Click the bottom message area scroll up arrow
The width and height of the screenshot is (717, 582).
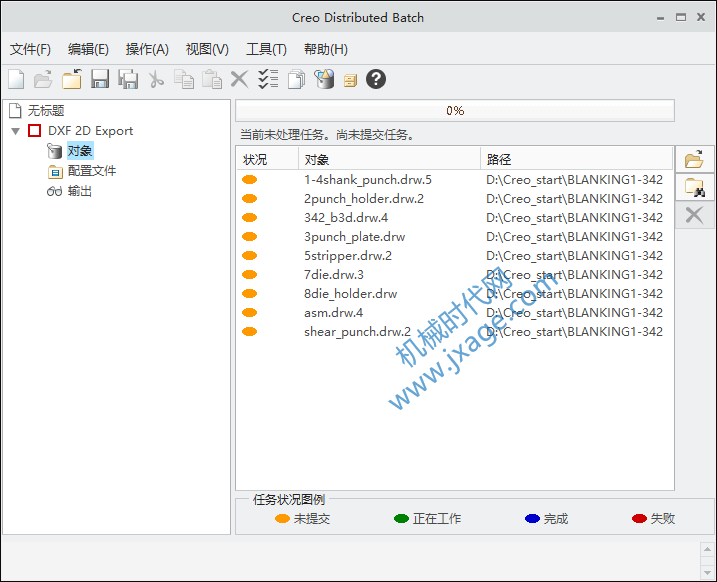[707, 549]
